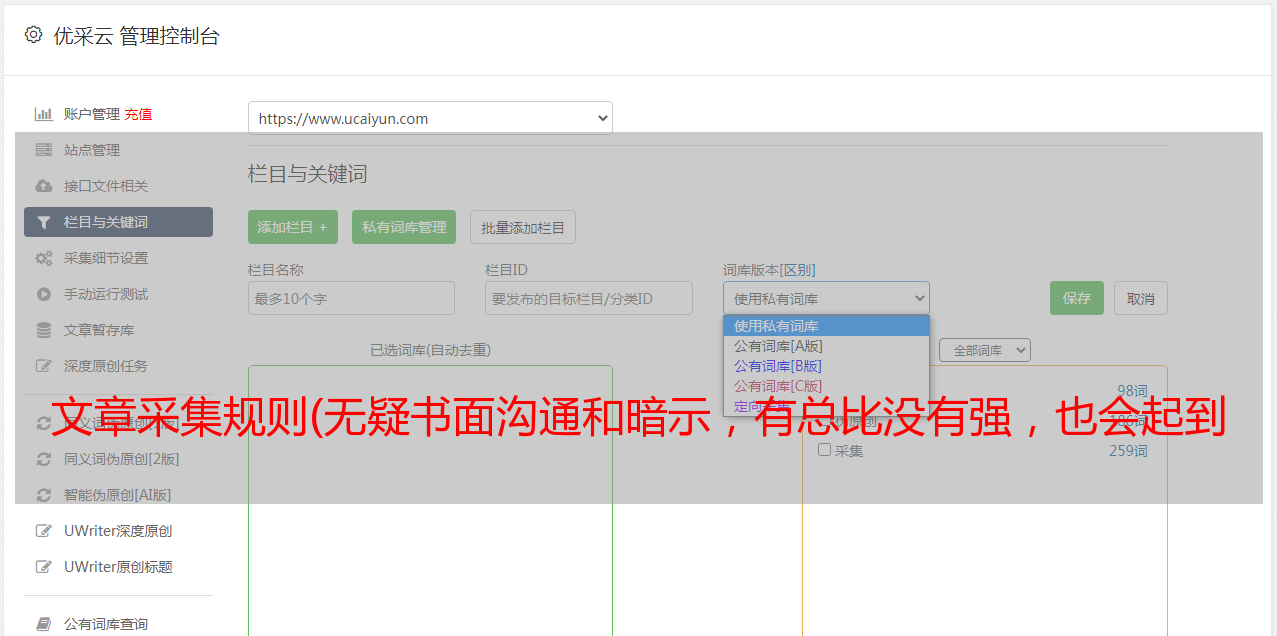
Task: Open the site URL dropdown
Action: [x=430, y=118]
